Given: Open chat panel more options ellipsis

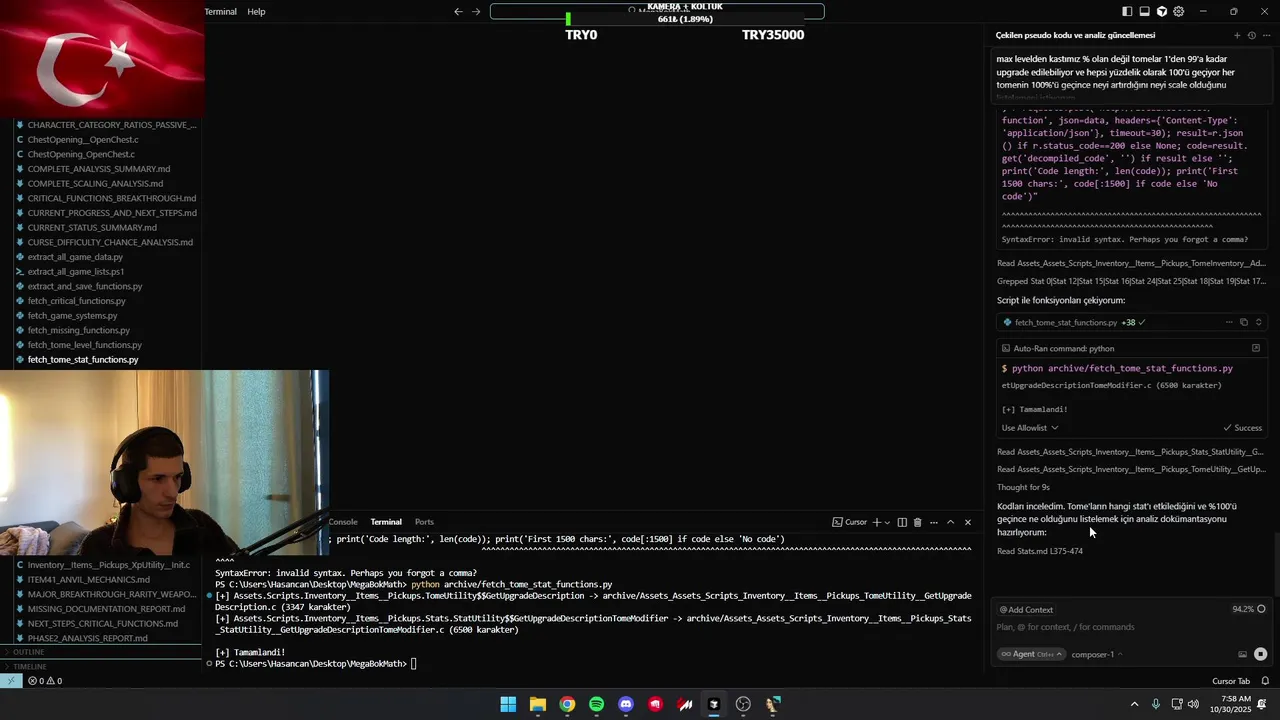Looking at the screenshot, I should pos(1266,35).
